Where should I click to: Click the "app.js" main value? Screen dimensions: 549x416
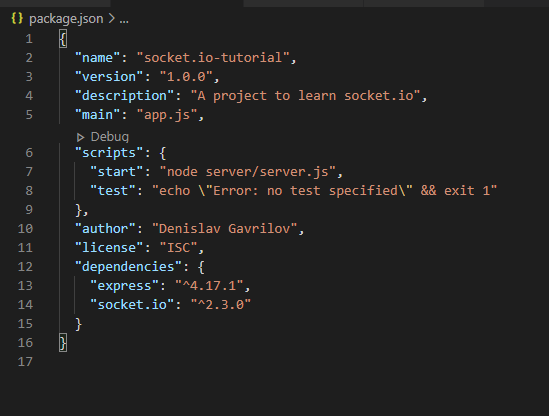(167, 115)
